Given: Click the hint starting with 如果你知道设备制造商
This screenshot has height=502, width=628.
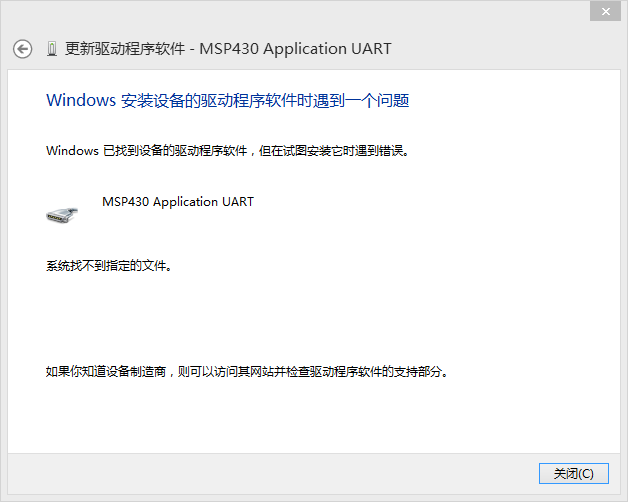Looking at the screenshot, I should click(247, 372).
